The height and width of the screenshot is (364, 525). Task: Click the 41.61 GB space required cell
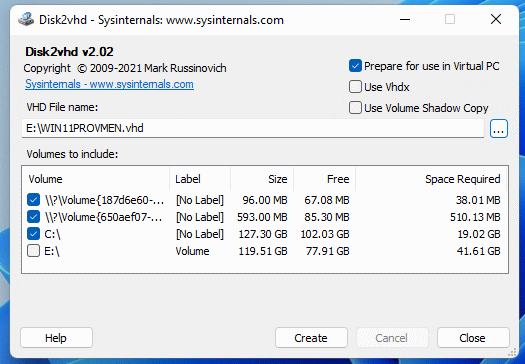click(x=478, y=251)
